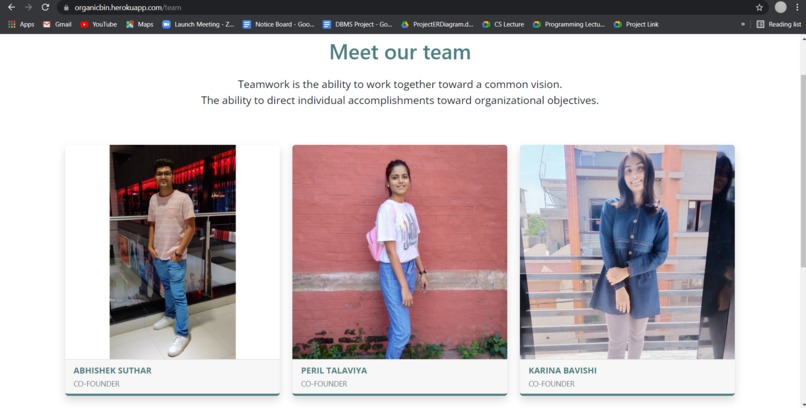Click the Meet our team heading
Viewport: 806px width, 408px height.
[x=400, y=52]
